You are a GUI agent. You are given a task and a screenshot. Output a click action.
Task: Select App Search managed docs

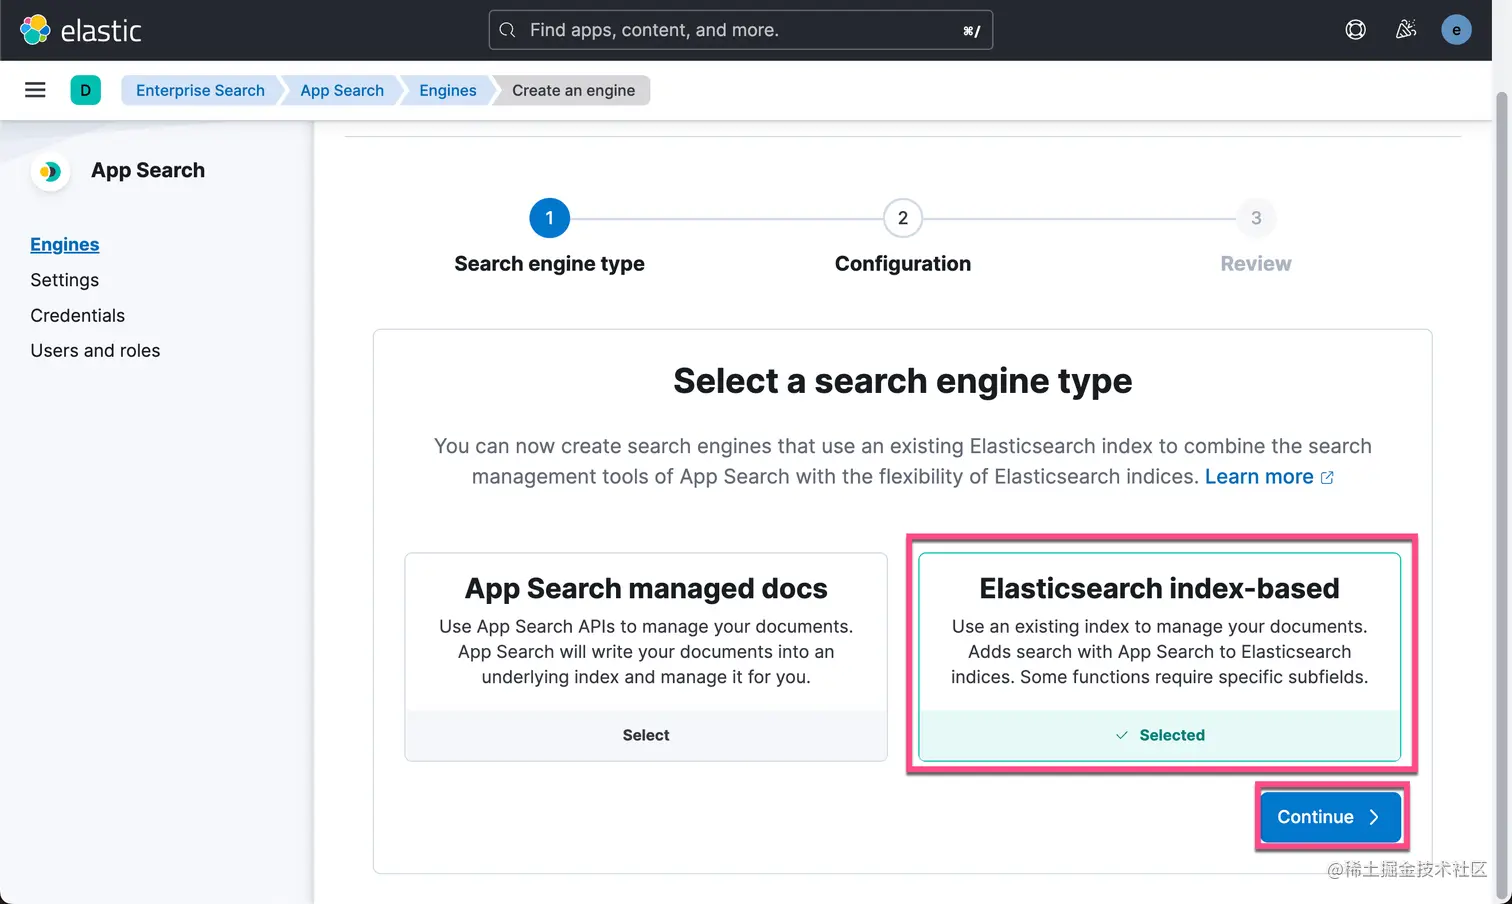click(x=646, y=735)
